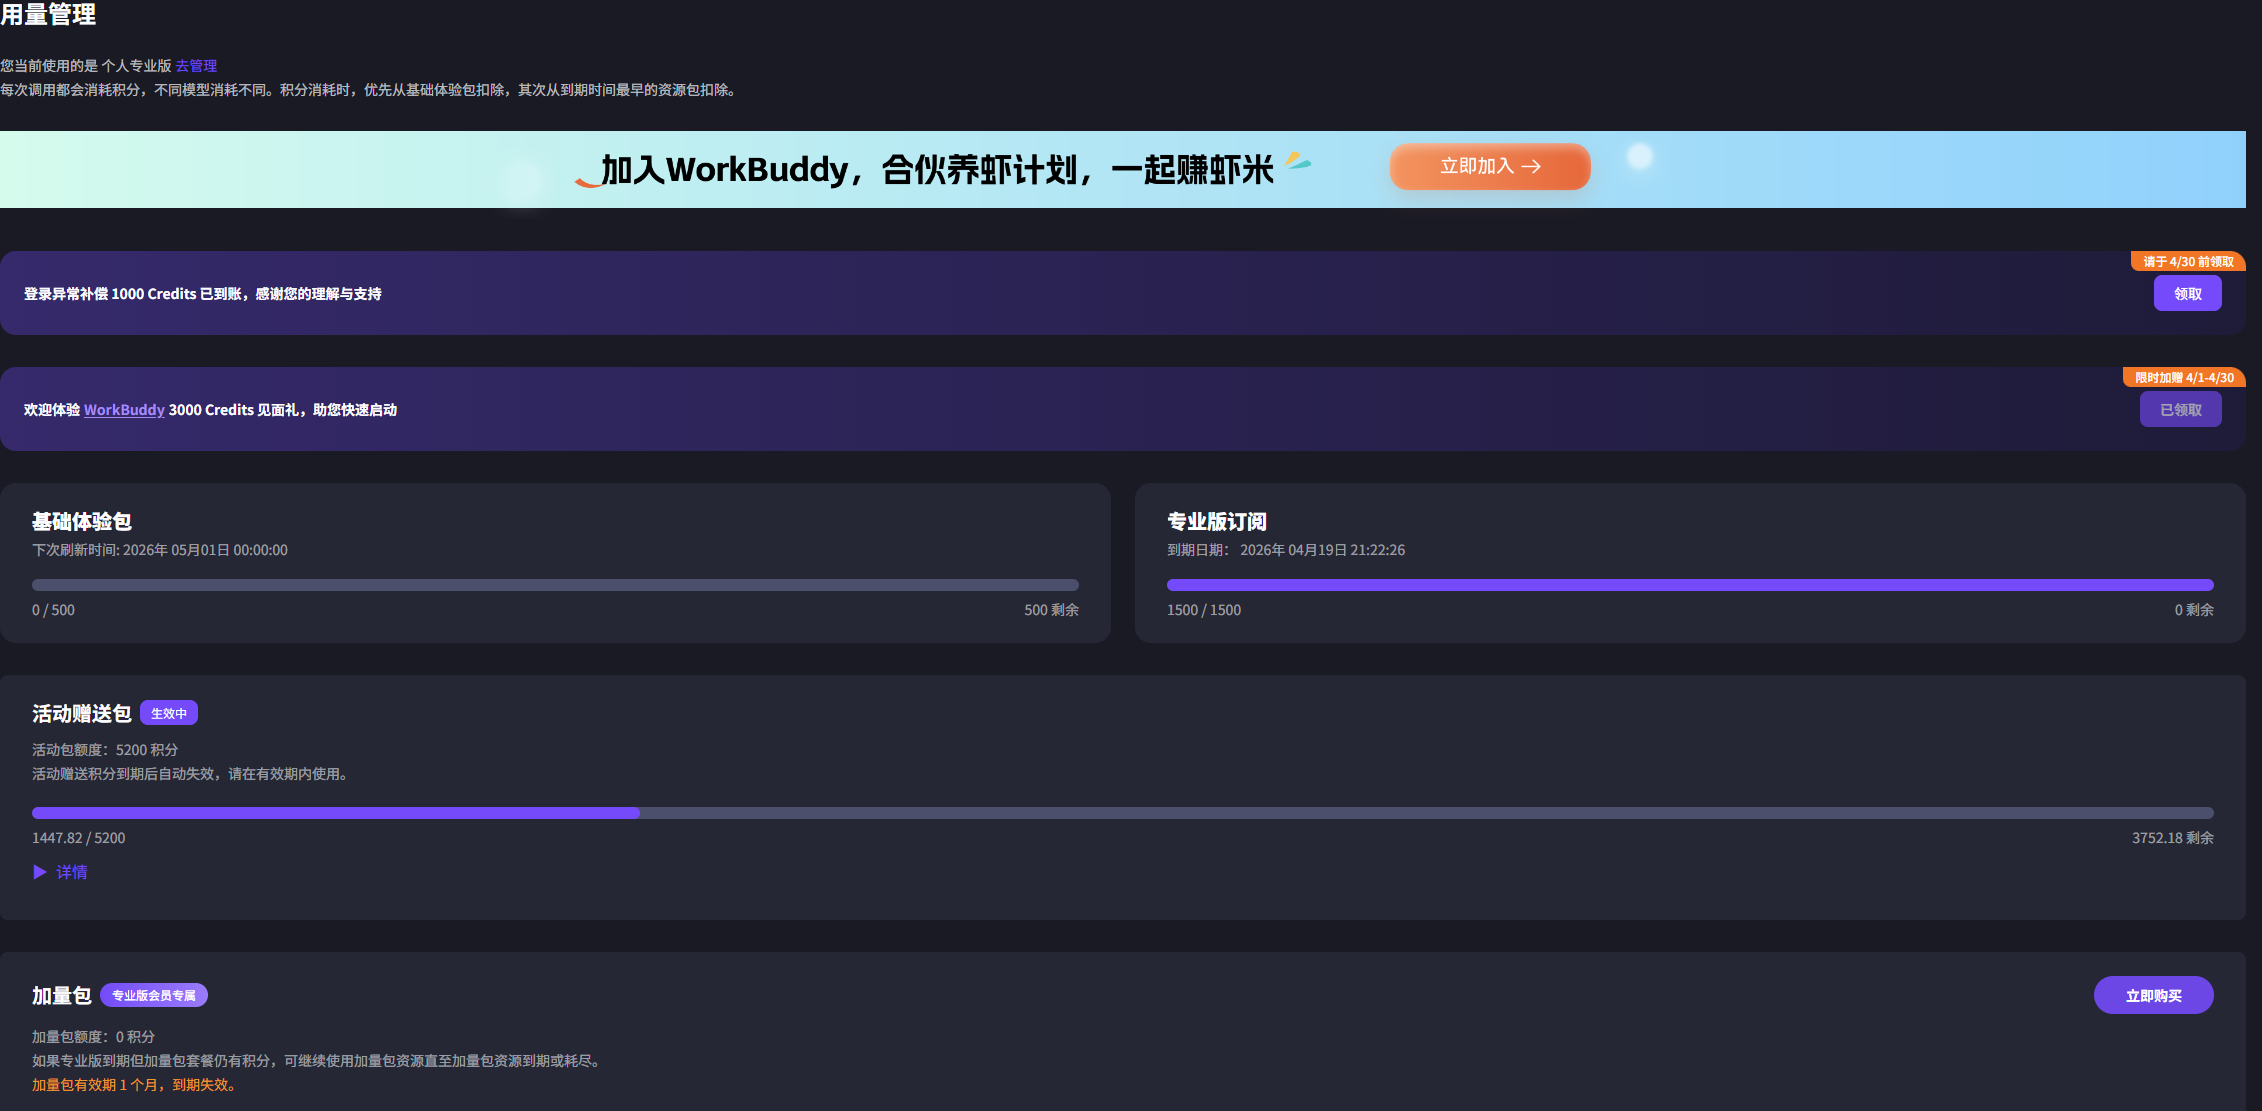Click the 500 剩余 remaining value
This screenshot has width=2262, height=1111.
click(1051, 610)
